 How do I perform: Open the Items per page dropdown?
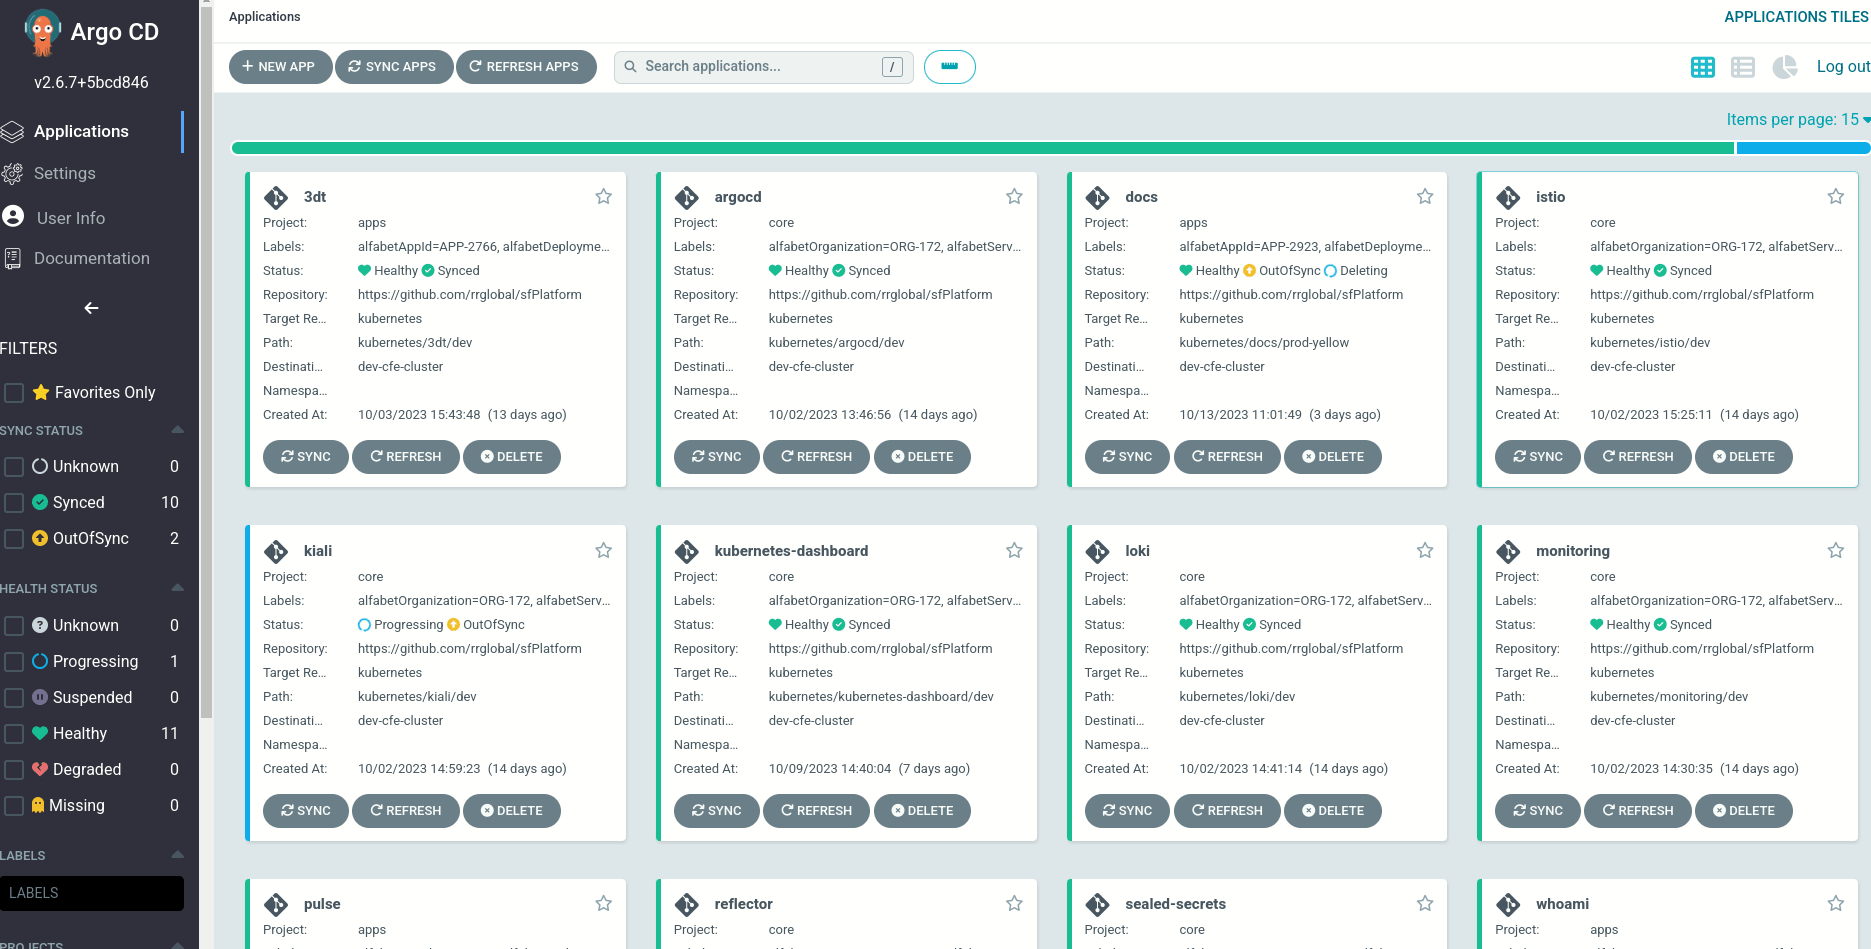click(x=1798, y=120)
